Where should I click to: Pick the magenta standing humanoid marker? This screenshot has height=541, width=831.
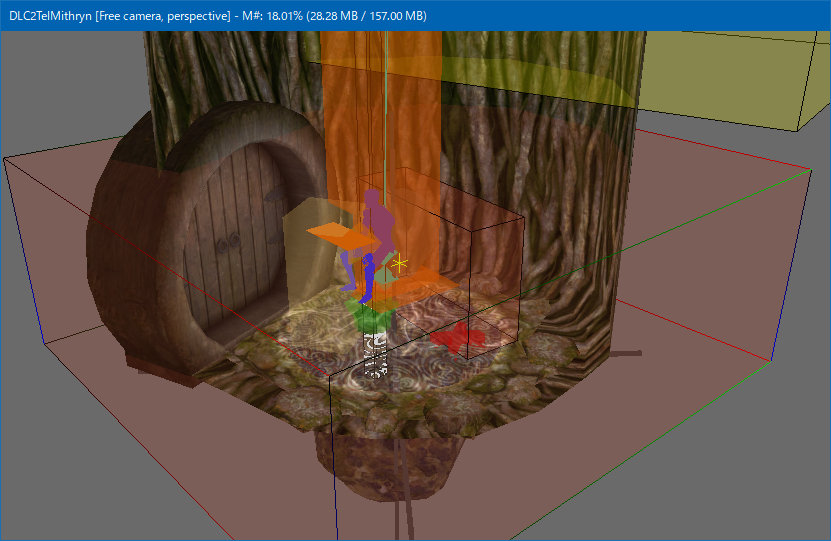pos(379,223)
